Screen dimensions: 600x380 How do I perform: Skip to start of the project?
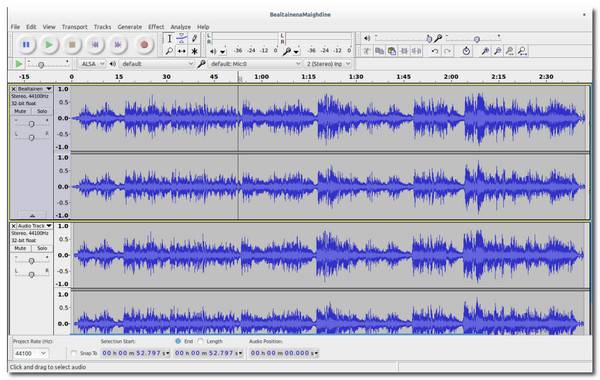(95, 45)
